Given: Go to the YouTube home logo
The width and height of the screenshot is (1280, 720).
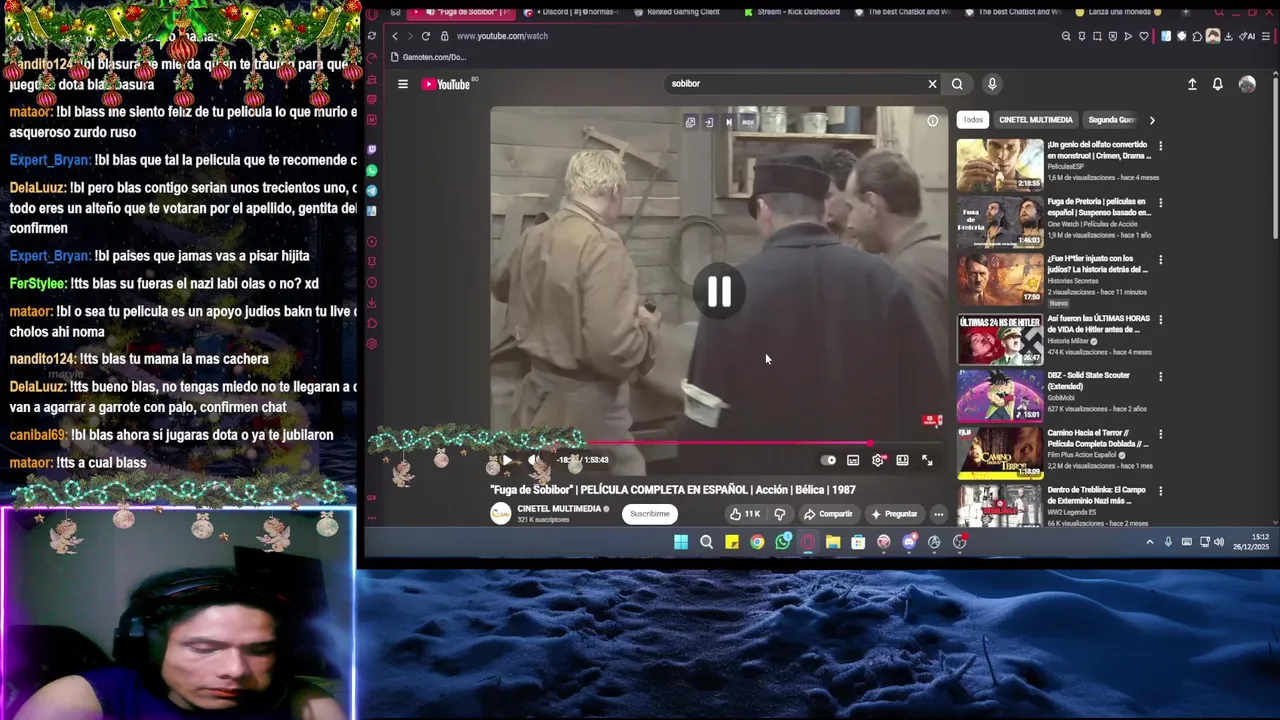Looking at the screenshot, I should [x=447, y=84].
